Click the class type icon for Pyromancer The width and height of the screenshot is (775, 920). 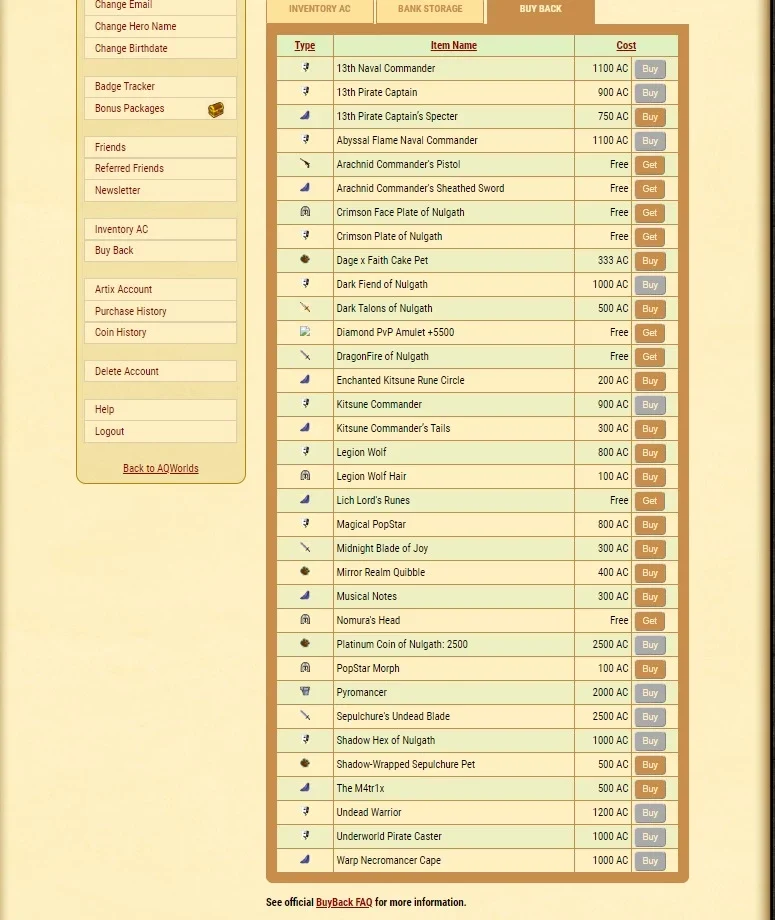(305, 691)
